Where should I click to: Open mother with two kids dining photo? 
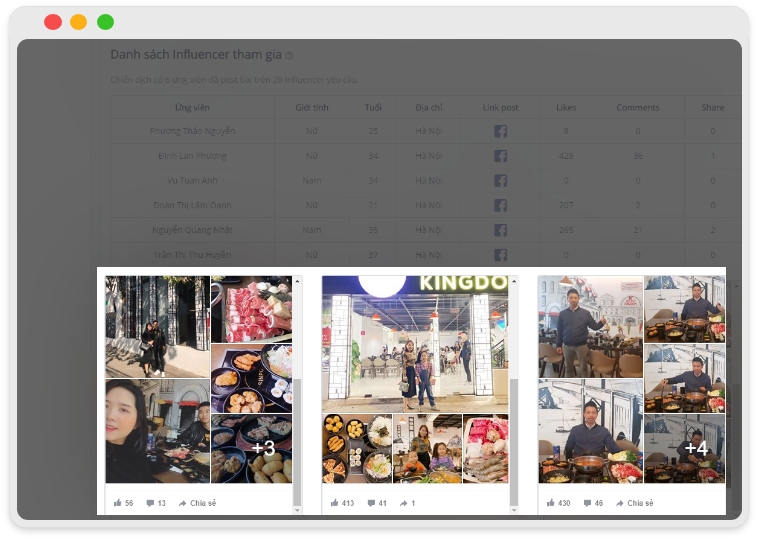coord(427,449)
